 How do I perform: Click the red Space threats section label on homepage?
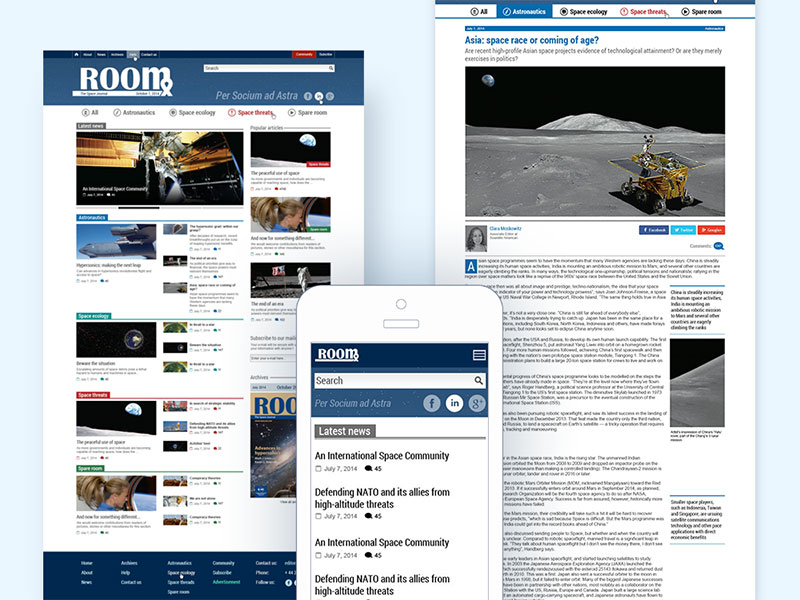93,395
